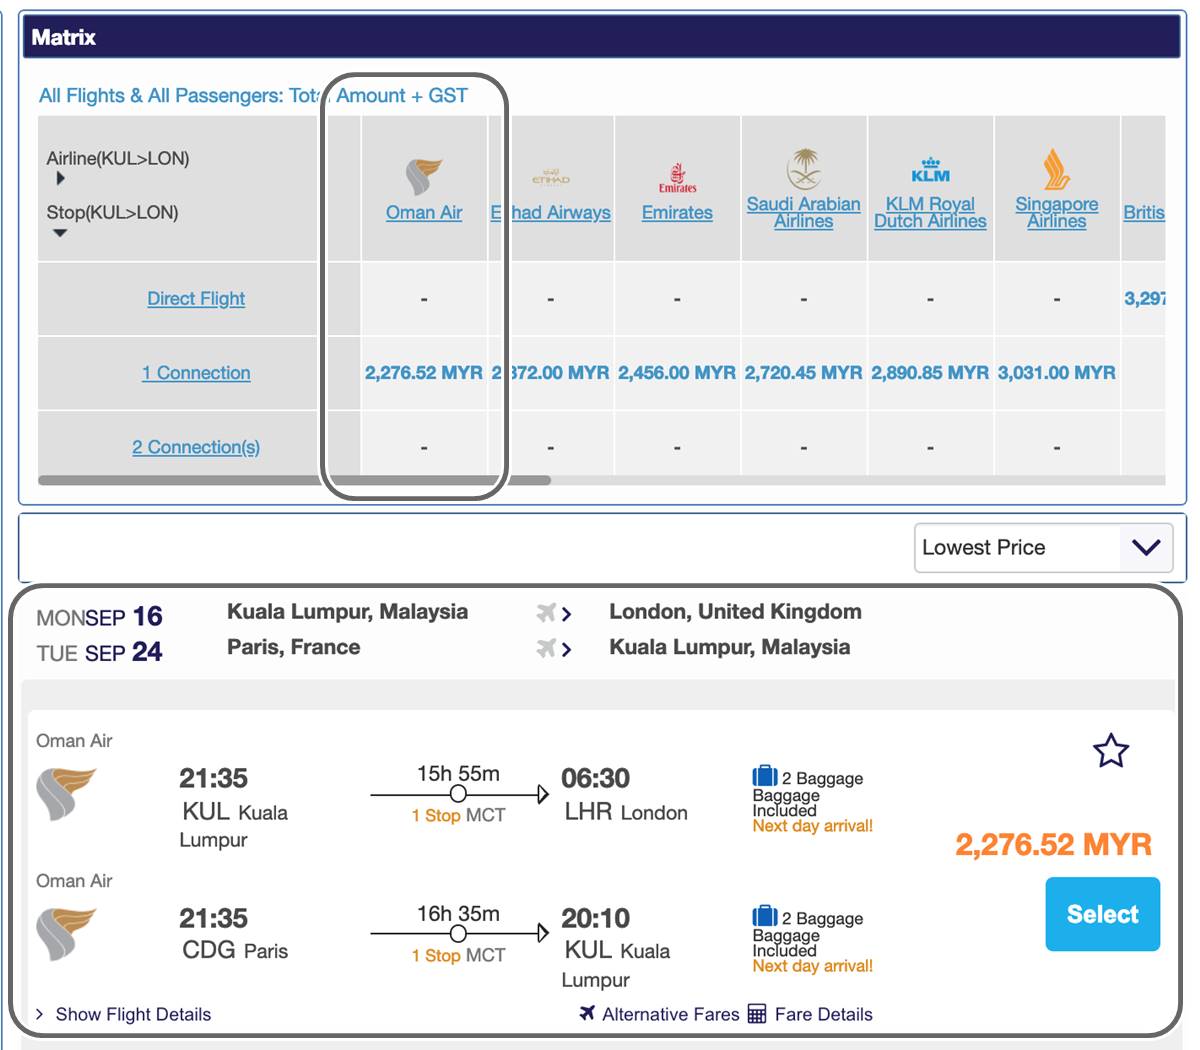Image resolution: width=1200 pixels, height=1050 pixels.
Task: Select the 3,031.00 MYR Singapore Airlines fare
Action: [1057, 373]
